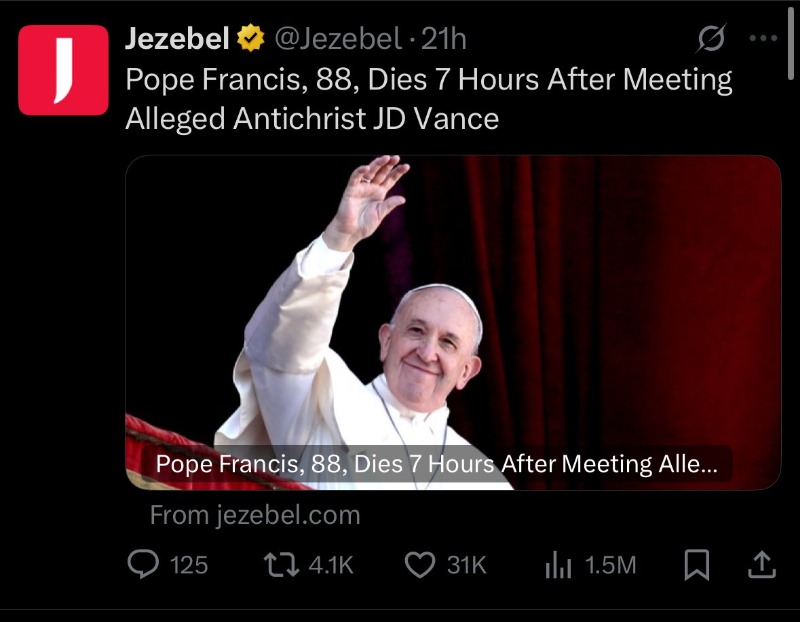This screenshot has height=622, width=800.
Task: Click the 4.1K repost count
Action: pyautogui.click(x=331, y=566)
